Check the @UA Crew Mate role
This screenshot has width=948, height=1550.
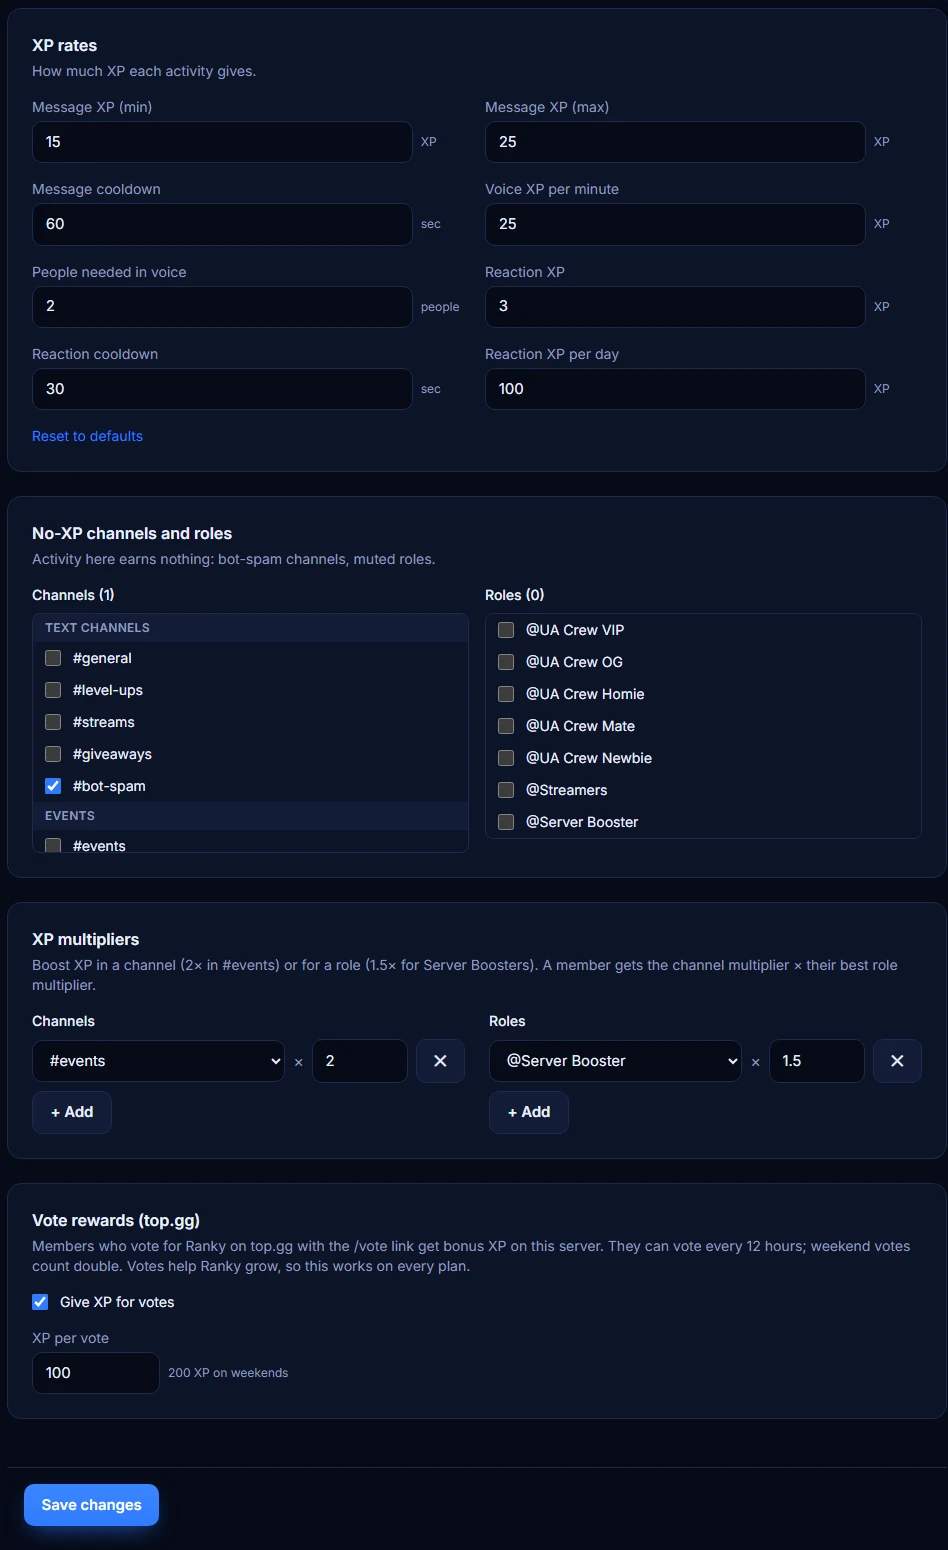tap(506, 726)
